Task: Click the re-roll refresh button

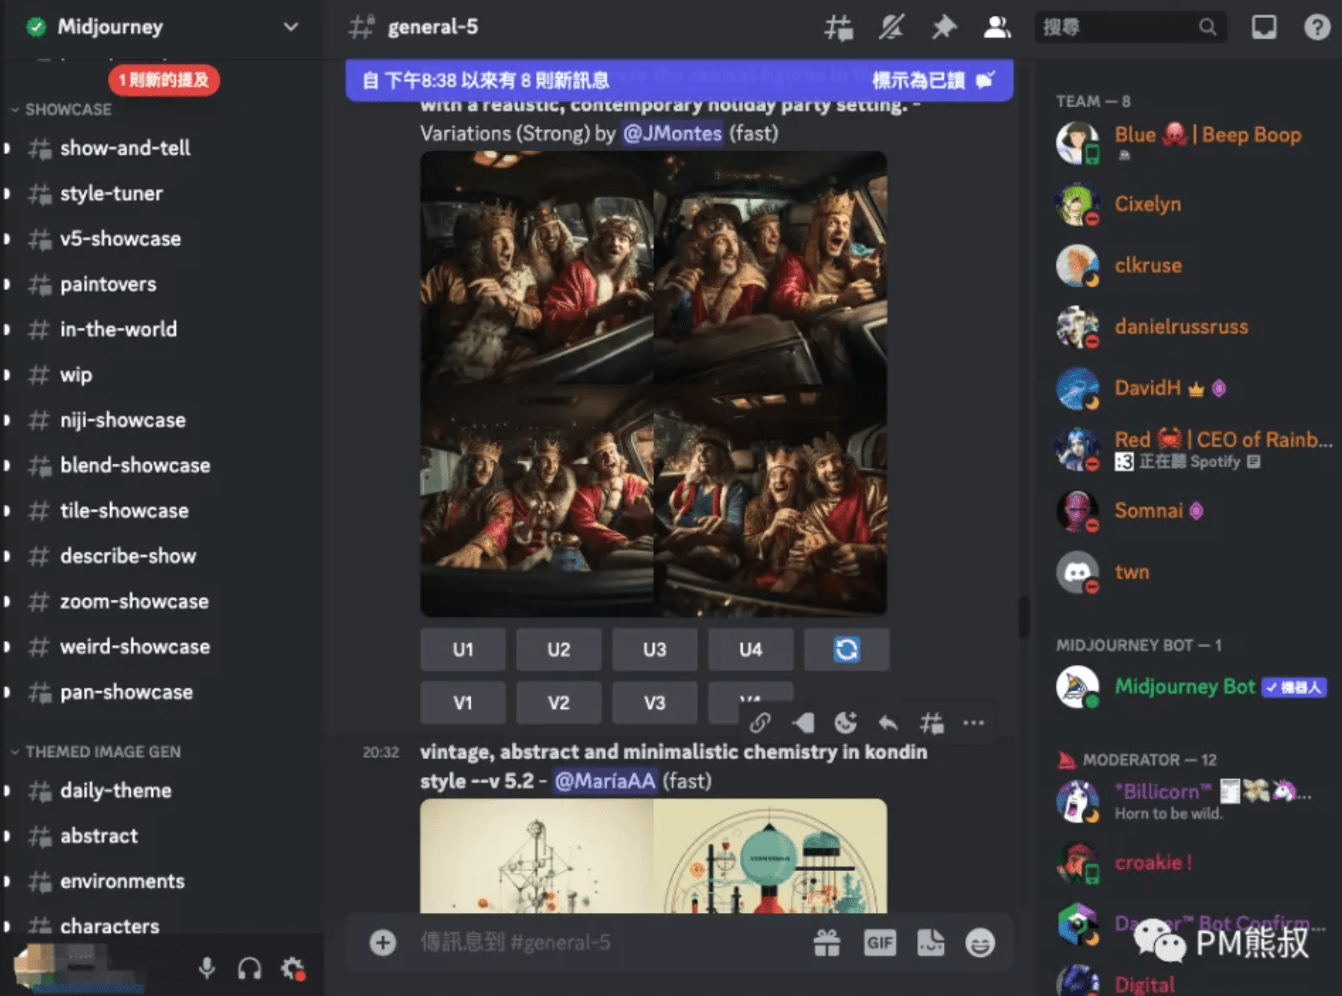Action: (x=846, y=650)
